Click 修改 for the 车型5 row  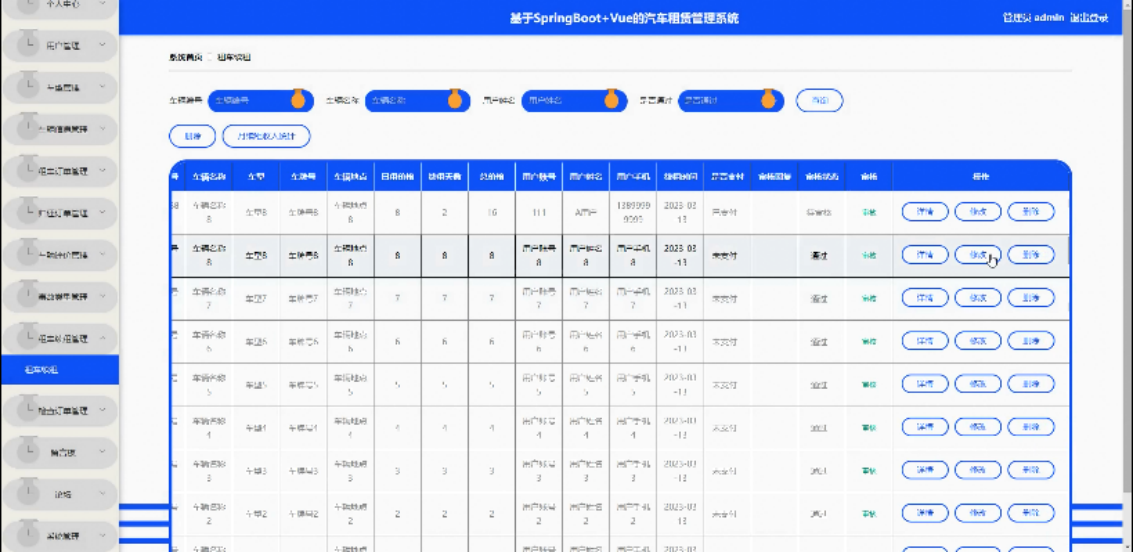[978, 384]
